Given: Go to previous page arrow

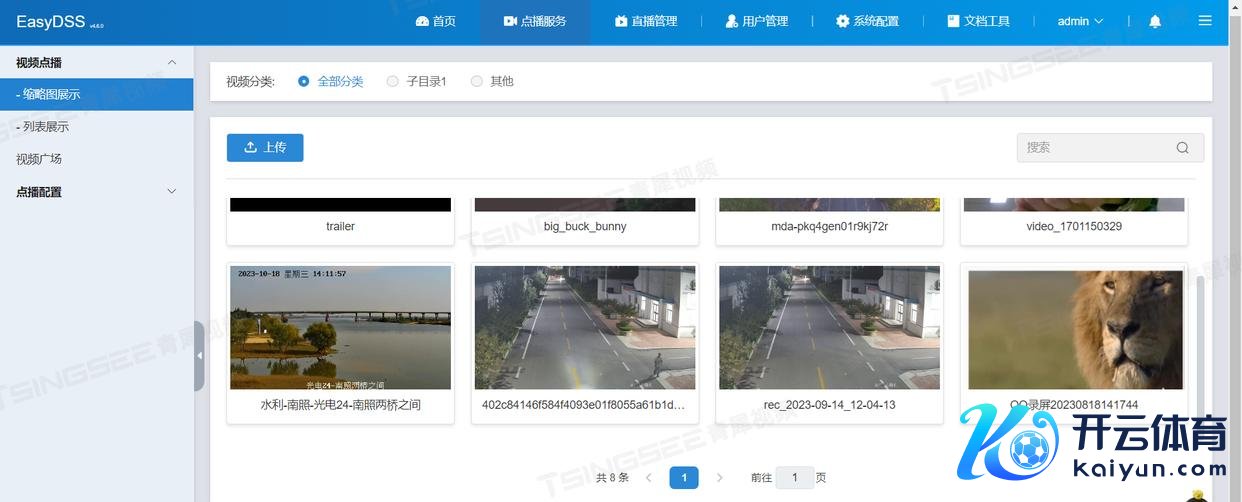Looking at the screenshot, I should click(x=648, y=478).
